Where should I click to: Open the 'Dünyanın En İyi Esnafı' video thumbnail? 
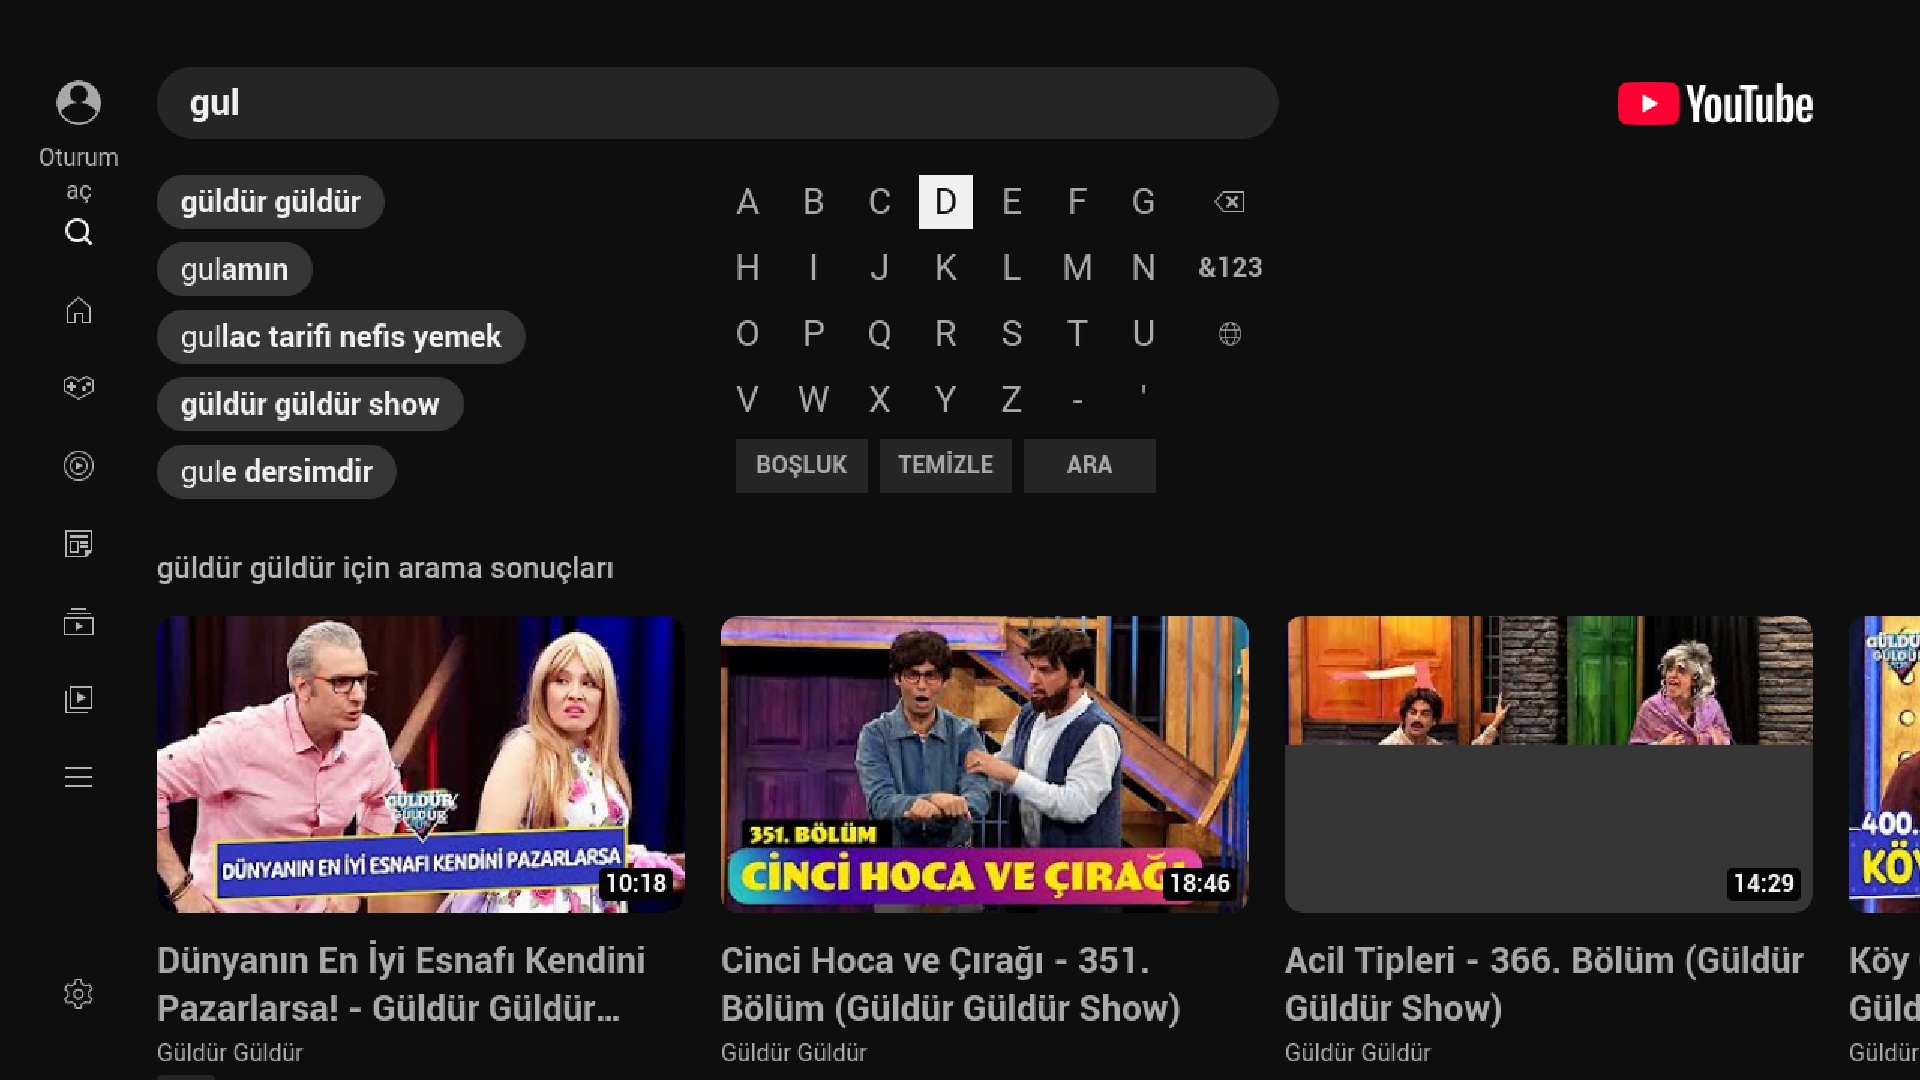click(x=421, y=764)
